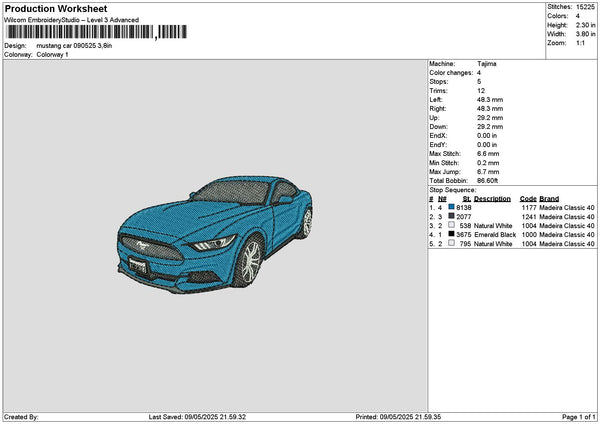Click the Brand column header
This screenshot has width=600, height=424.
click(549, 198)
